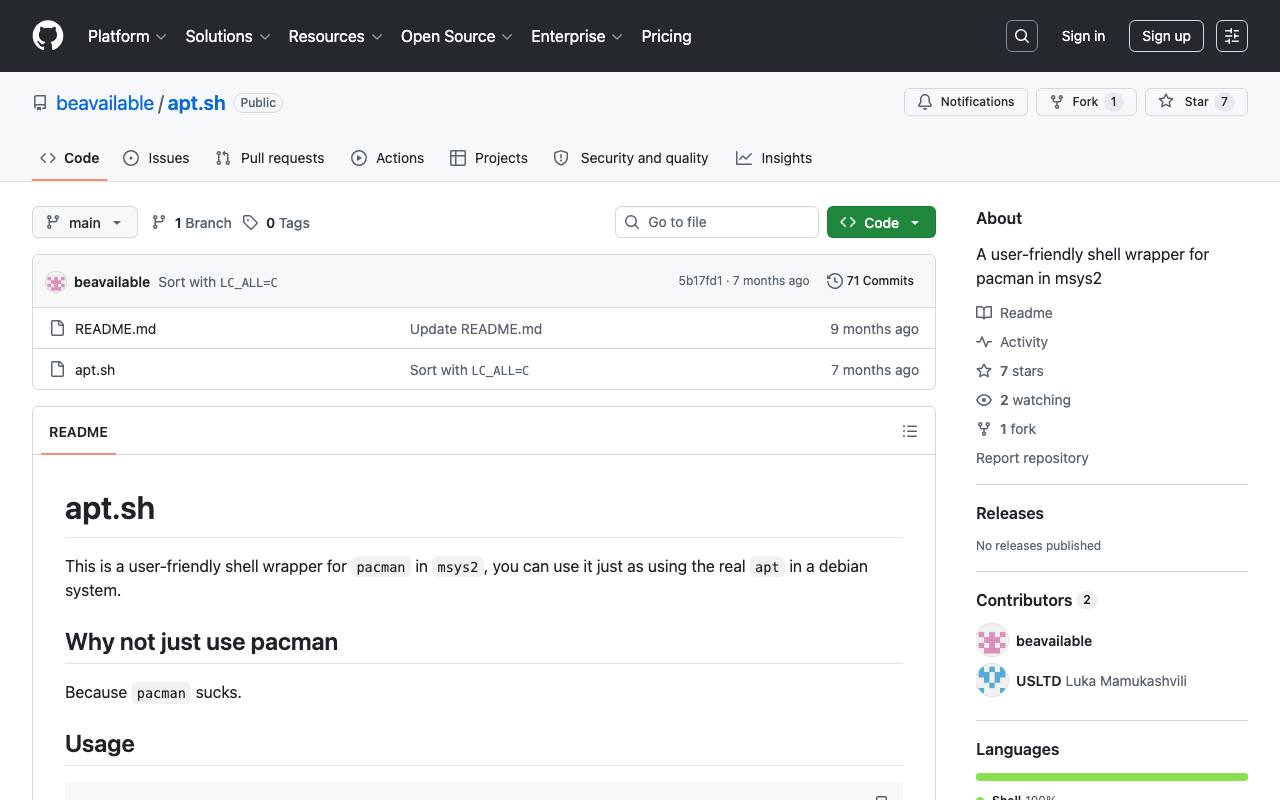View the 2 watching link
1280x800 pixels.
coord(1023,400)
